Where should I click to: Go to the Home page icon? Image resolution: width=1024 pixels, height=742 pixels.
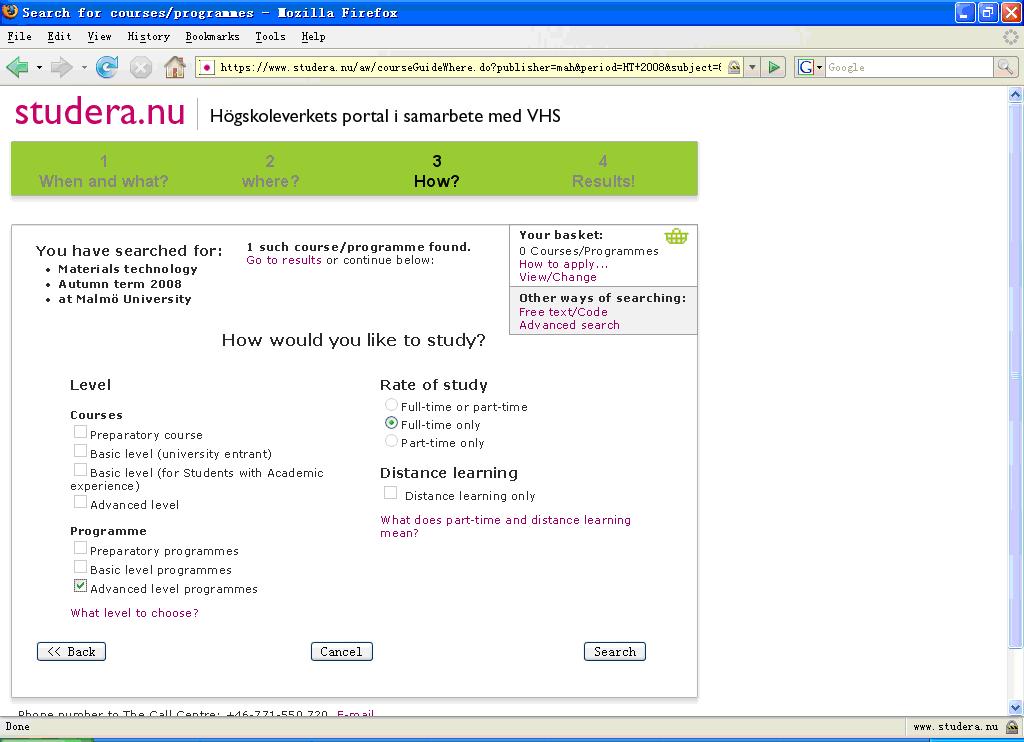pos(174,67)
